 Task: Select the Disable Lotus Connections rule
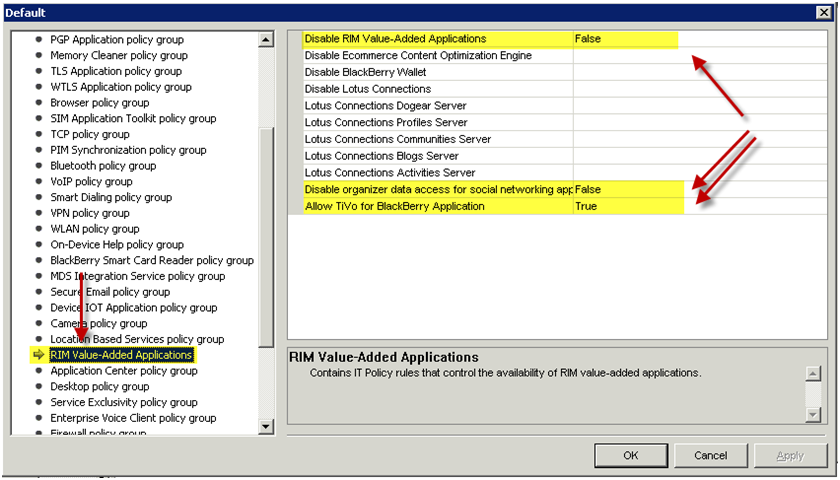(368, 89)
